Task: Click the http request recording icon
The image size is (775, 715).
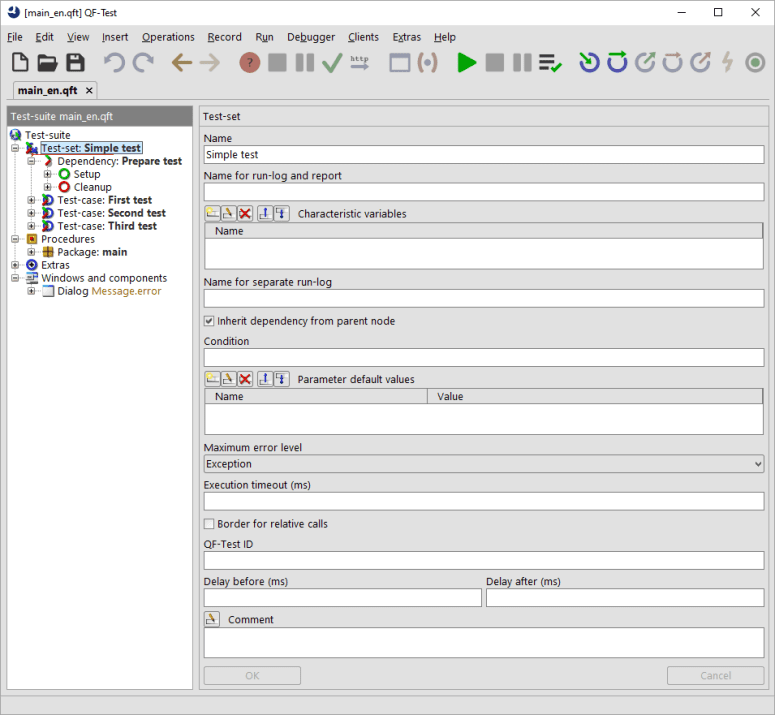Action: click(359, 63)
